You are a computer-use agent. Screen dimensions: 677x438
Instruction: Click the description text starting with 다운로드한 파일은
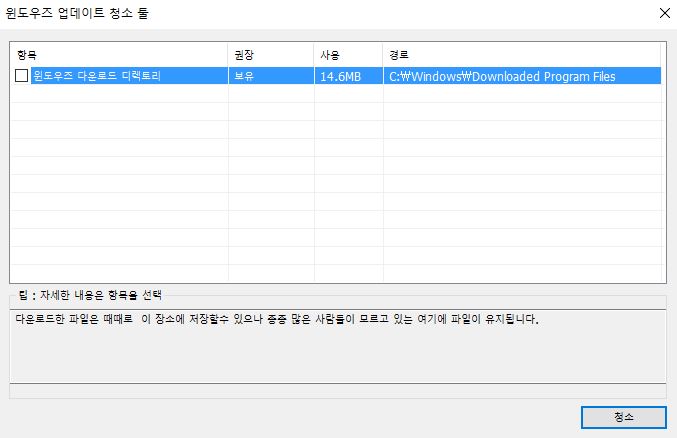(277, 319)
